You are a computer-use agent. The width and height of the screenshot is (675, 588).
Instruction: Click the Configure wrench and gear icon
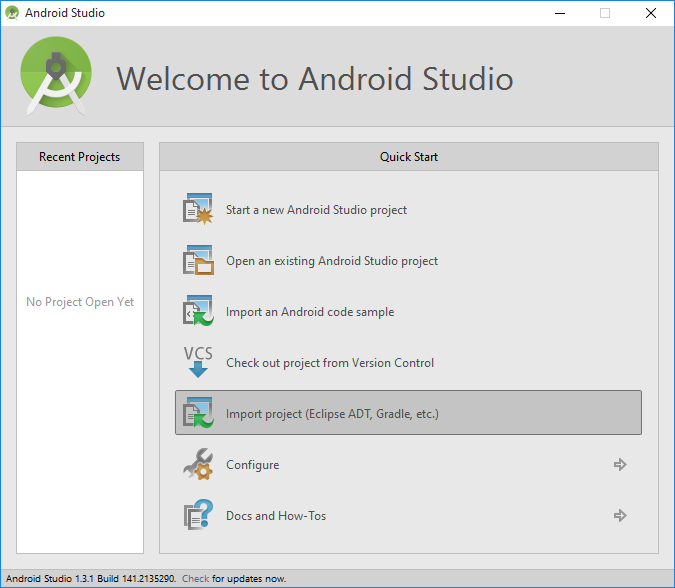(198, 464)
